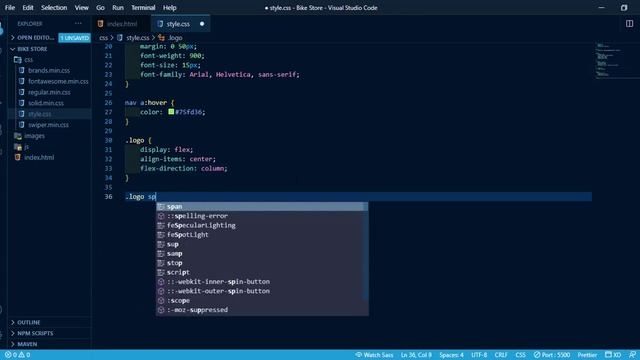Click the split editor icon

(x=629, y=24)
